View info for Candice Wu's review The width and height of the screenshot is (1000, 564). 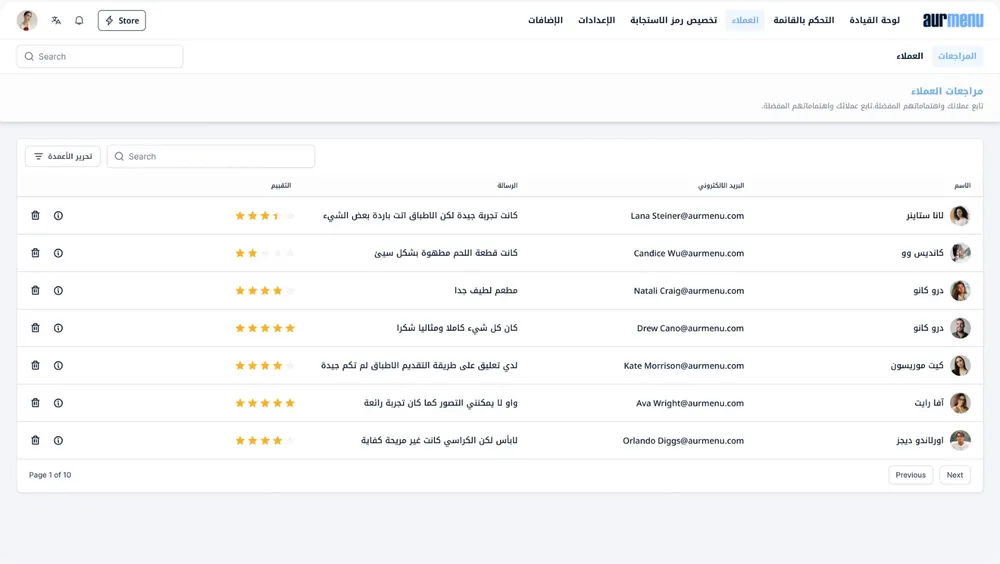(58, 253)
